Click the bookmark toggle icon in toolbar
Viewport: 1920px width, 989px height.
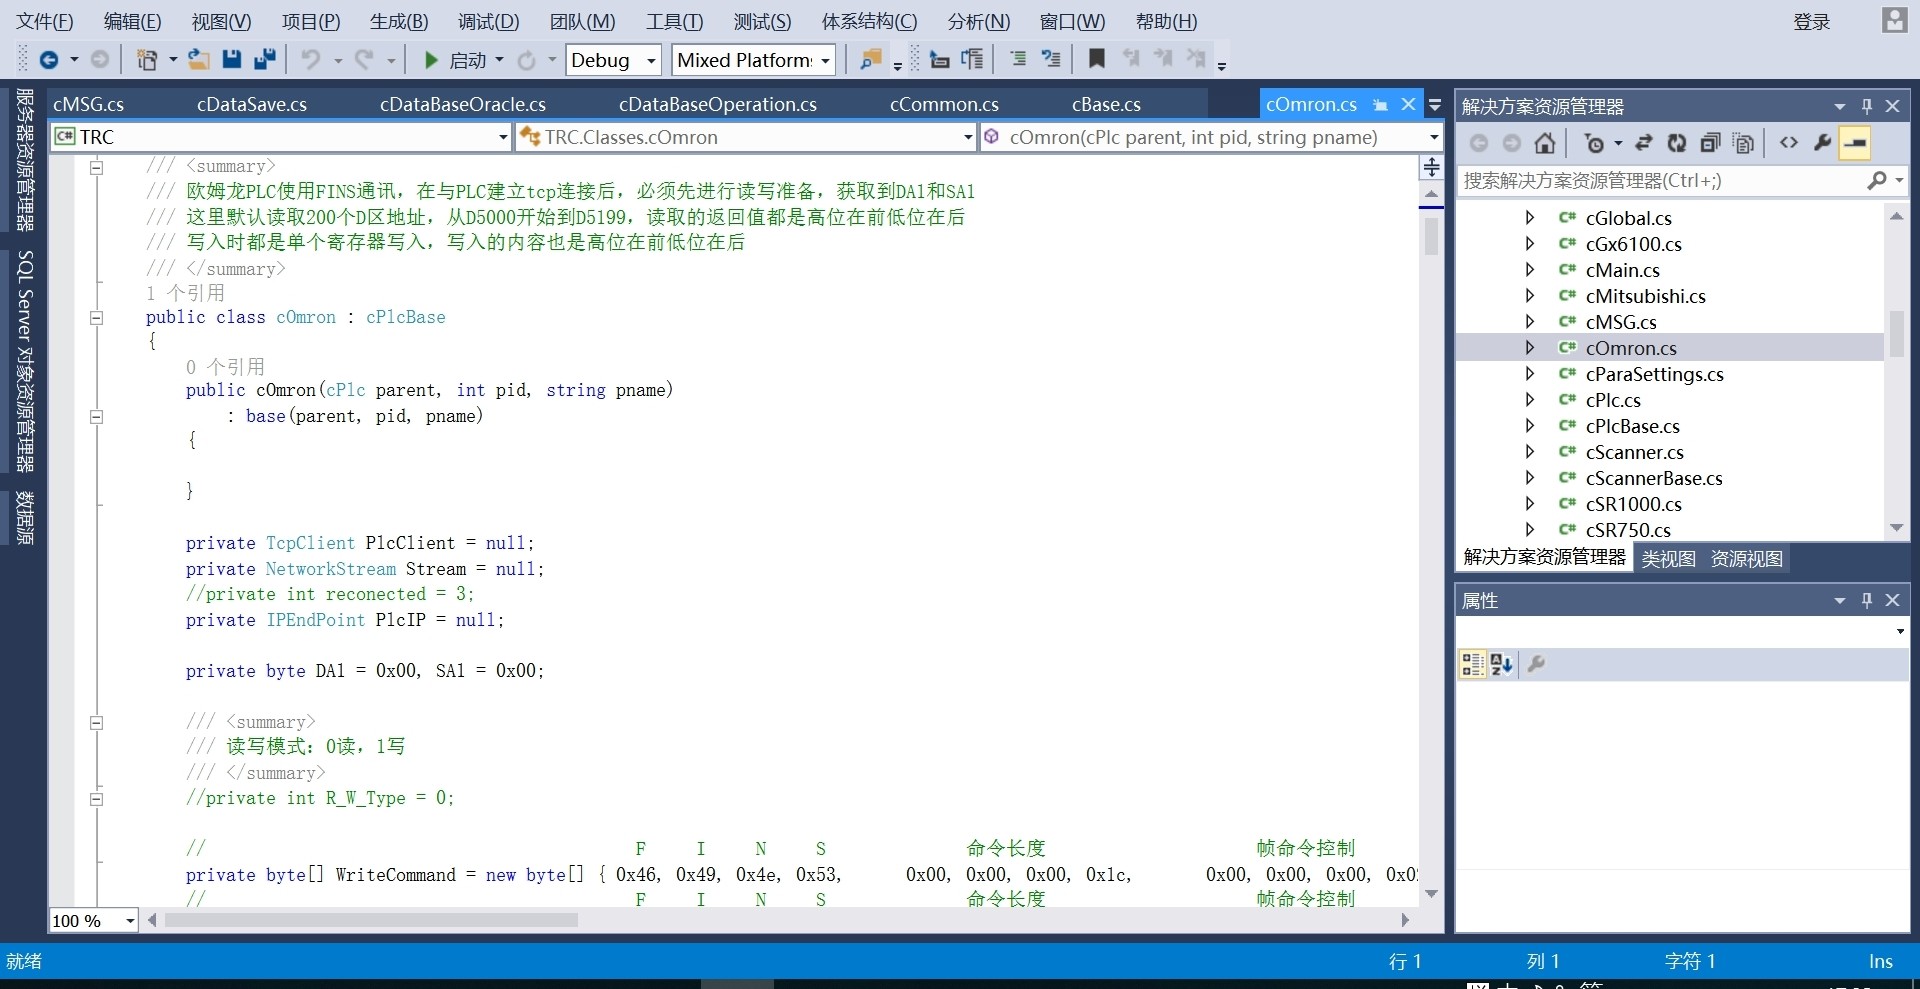click(1097, 60)
